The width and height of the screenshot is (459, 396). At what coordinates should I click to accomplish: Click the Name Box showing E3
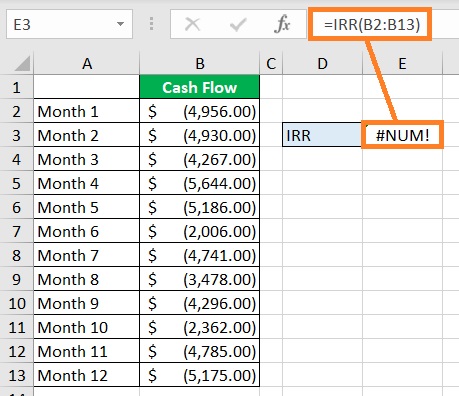click(69, 24)
